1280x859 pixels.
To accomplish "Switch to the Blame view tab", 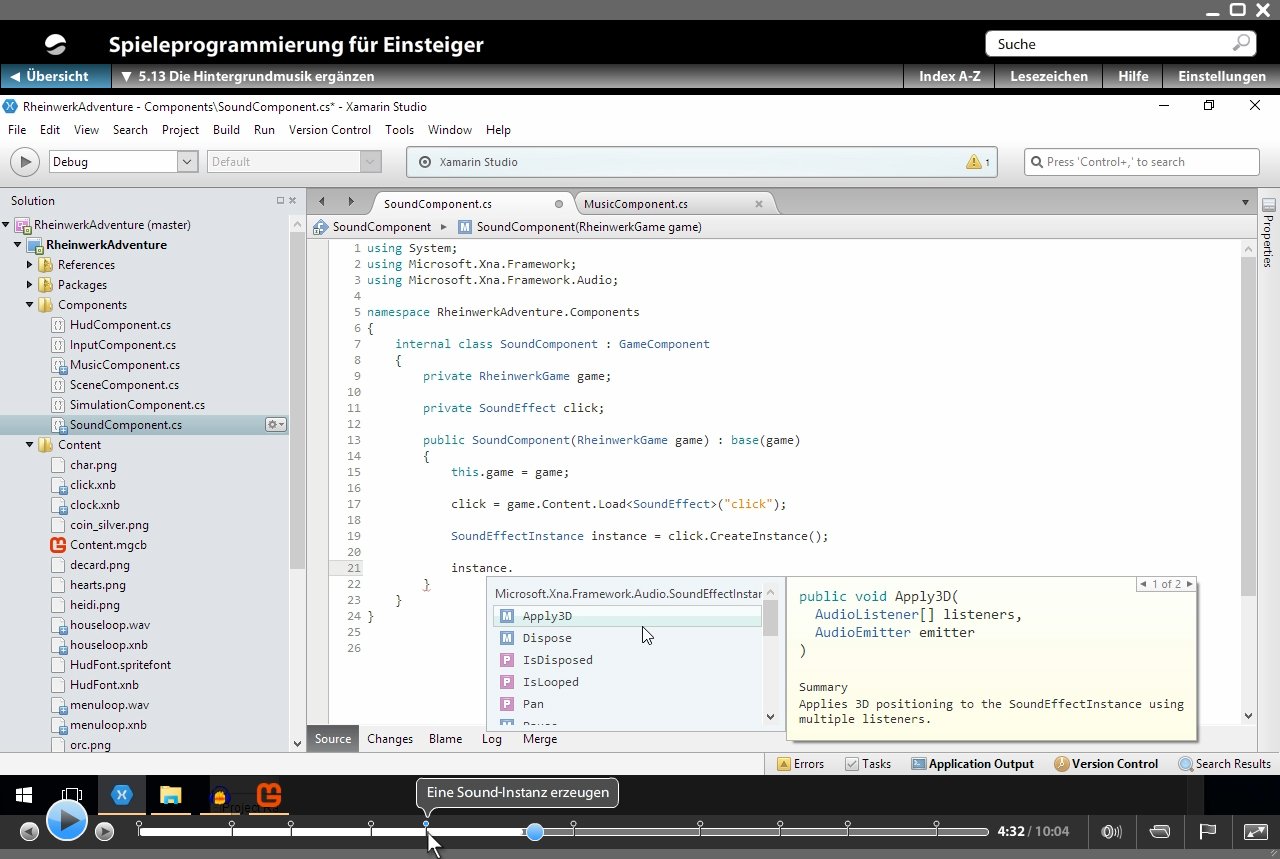I will pyautogui.click(x=445, y=739).
